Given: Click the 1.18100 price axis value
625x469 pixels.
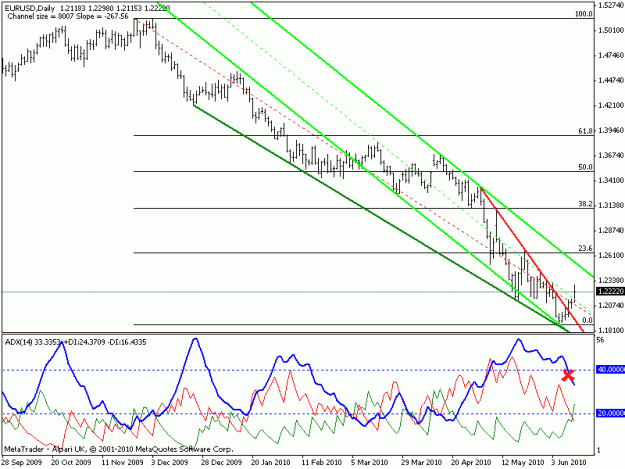Looking at the screenshot, I should 611,330.
